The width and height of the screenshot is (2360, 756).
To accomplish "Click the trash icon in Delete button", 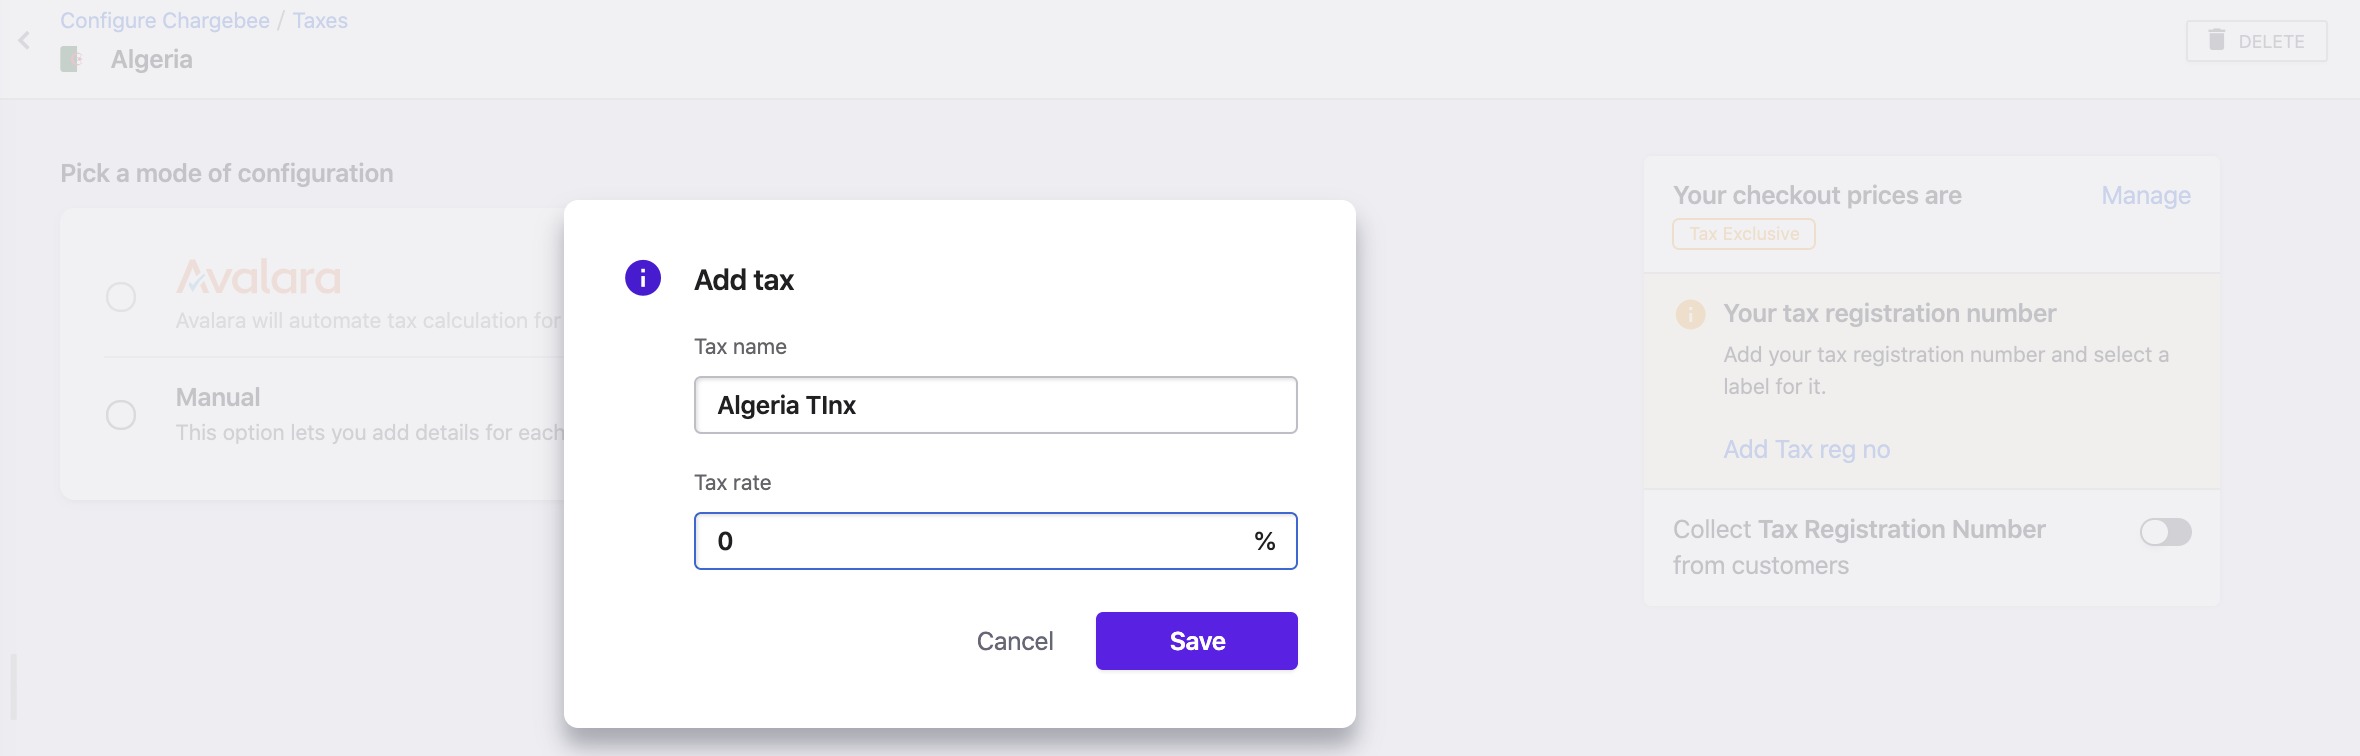I will coord(2217,40).
